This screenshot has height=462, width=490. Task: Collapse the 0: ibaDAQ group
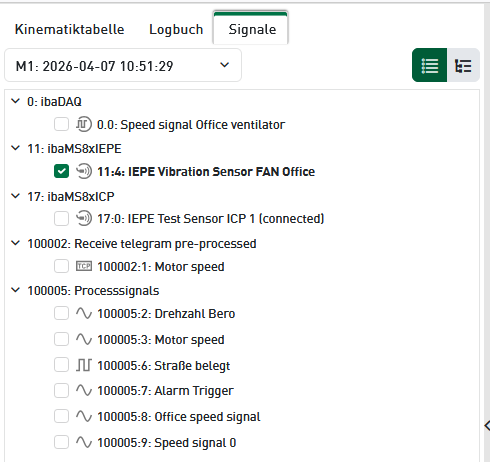click(15, 101)
